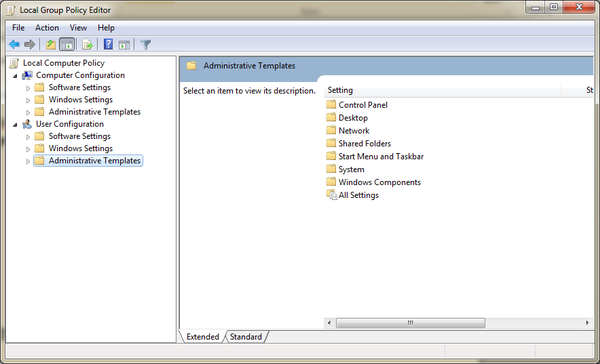Click the Control Panel folder icon
The width and height of the screenshot is (600, 364).
click(x=331, y=104)
